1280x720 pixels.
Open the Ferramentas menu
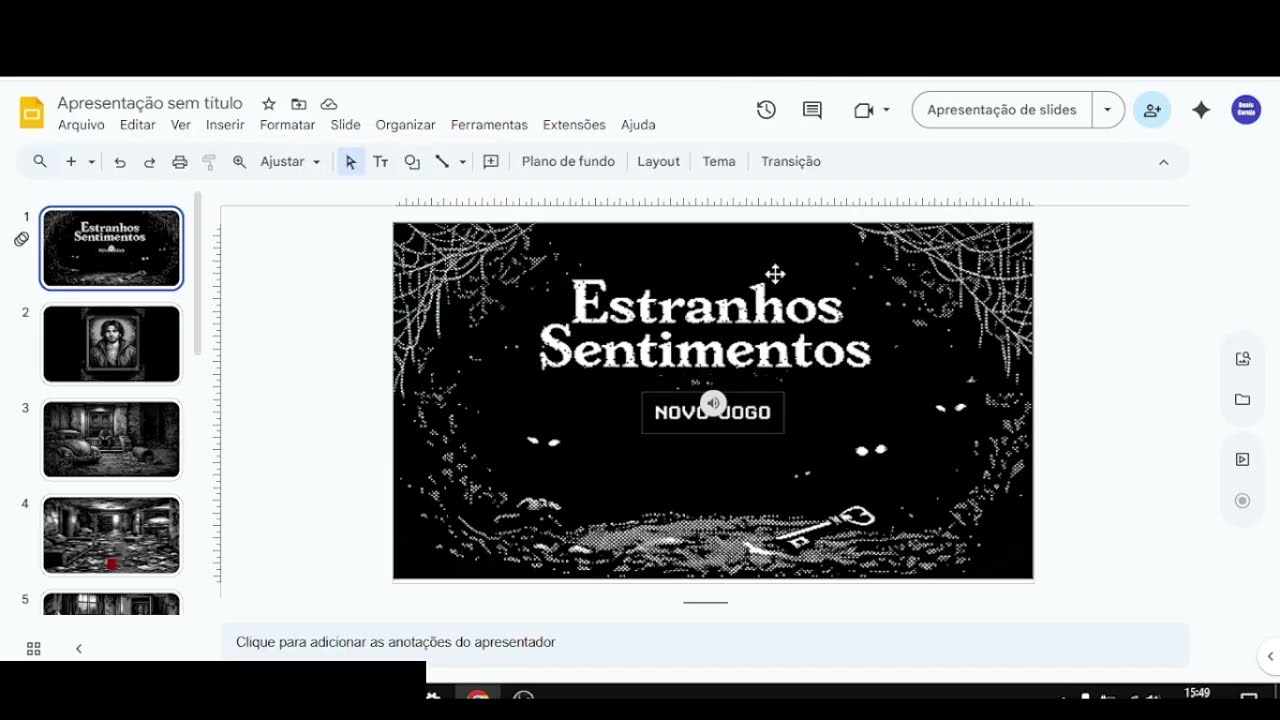point(489,125)
